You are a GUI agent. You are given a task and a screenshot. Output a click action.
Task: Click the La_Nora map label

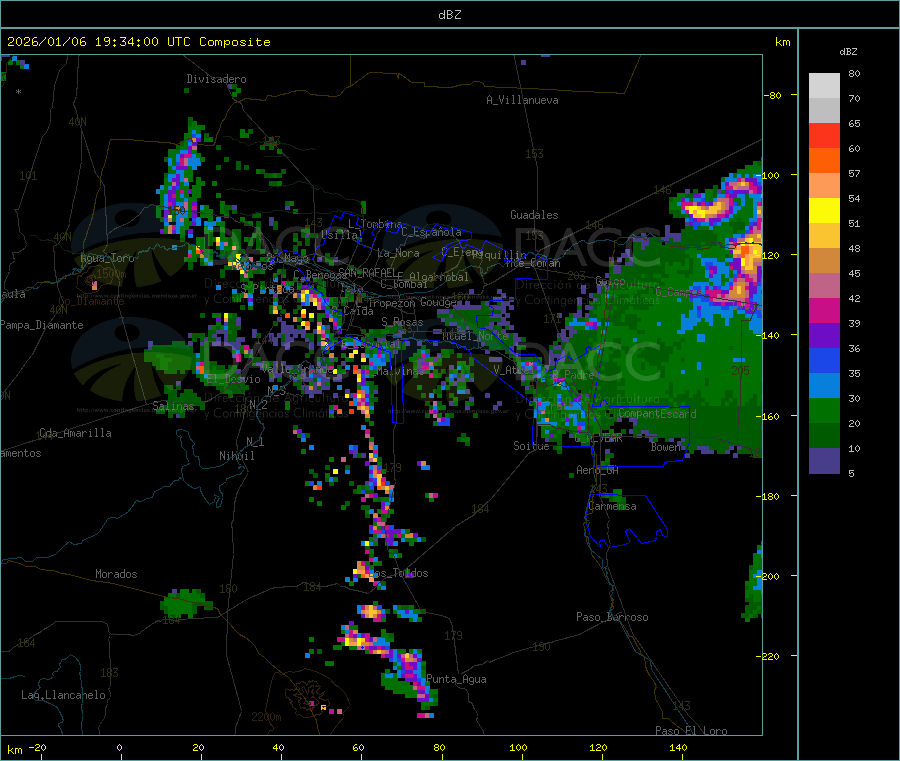[x=398, y=253]
